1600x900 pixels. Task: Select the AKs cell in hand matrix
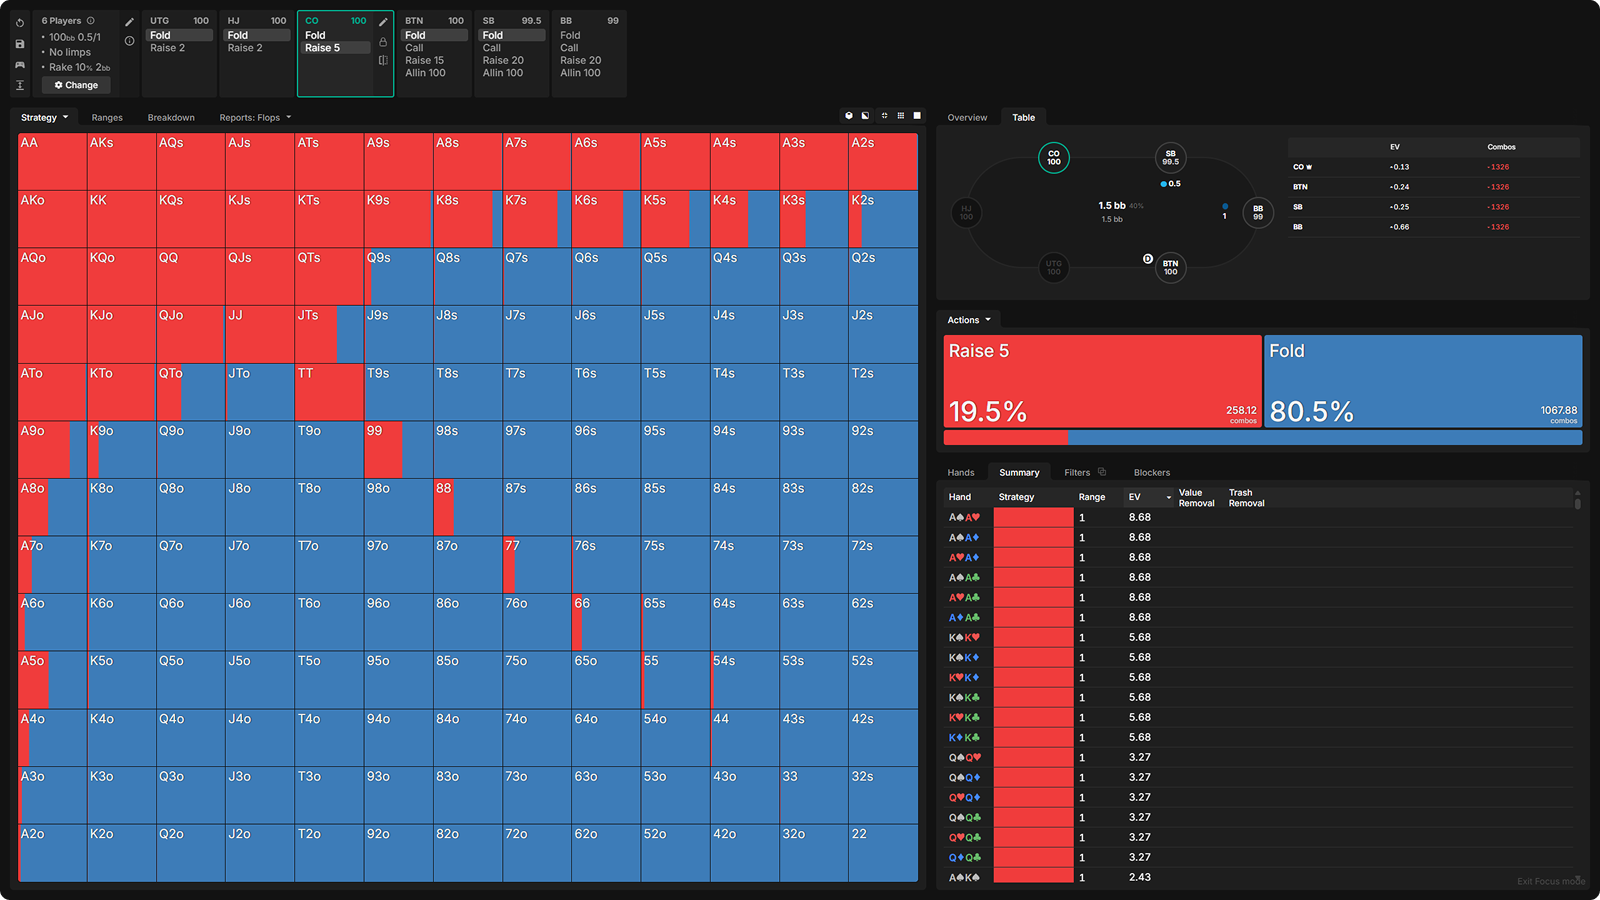click(122, 162)
